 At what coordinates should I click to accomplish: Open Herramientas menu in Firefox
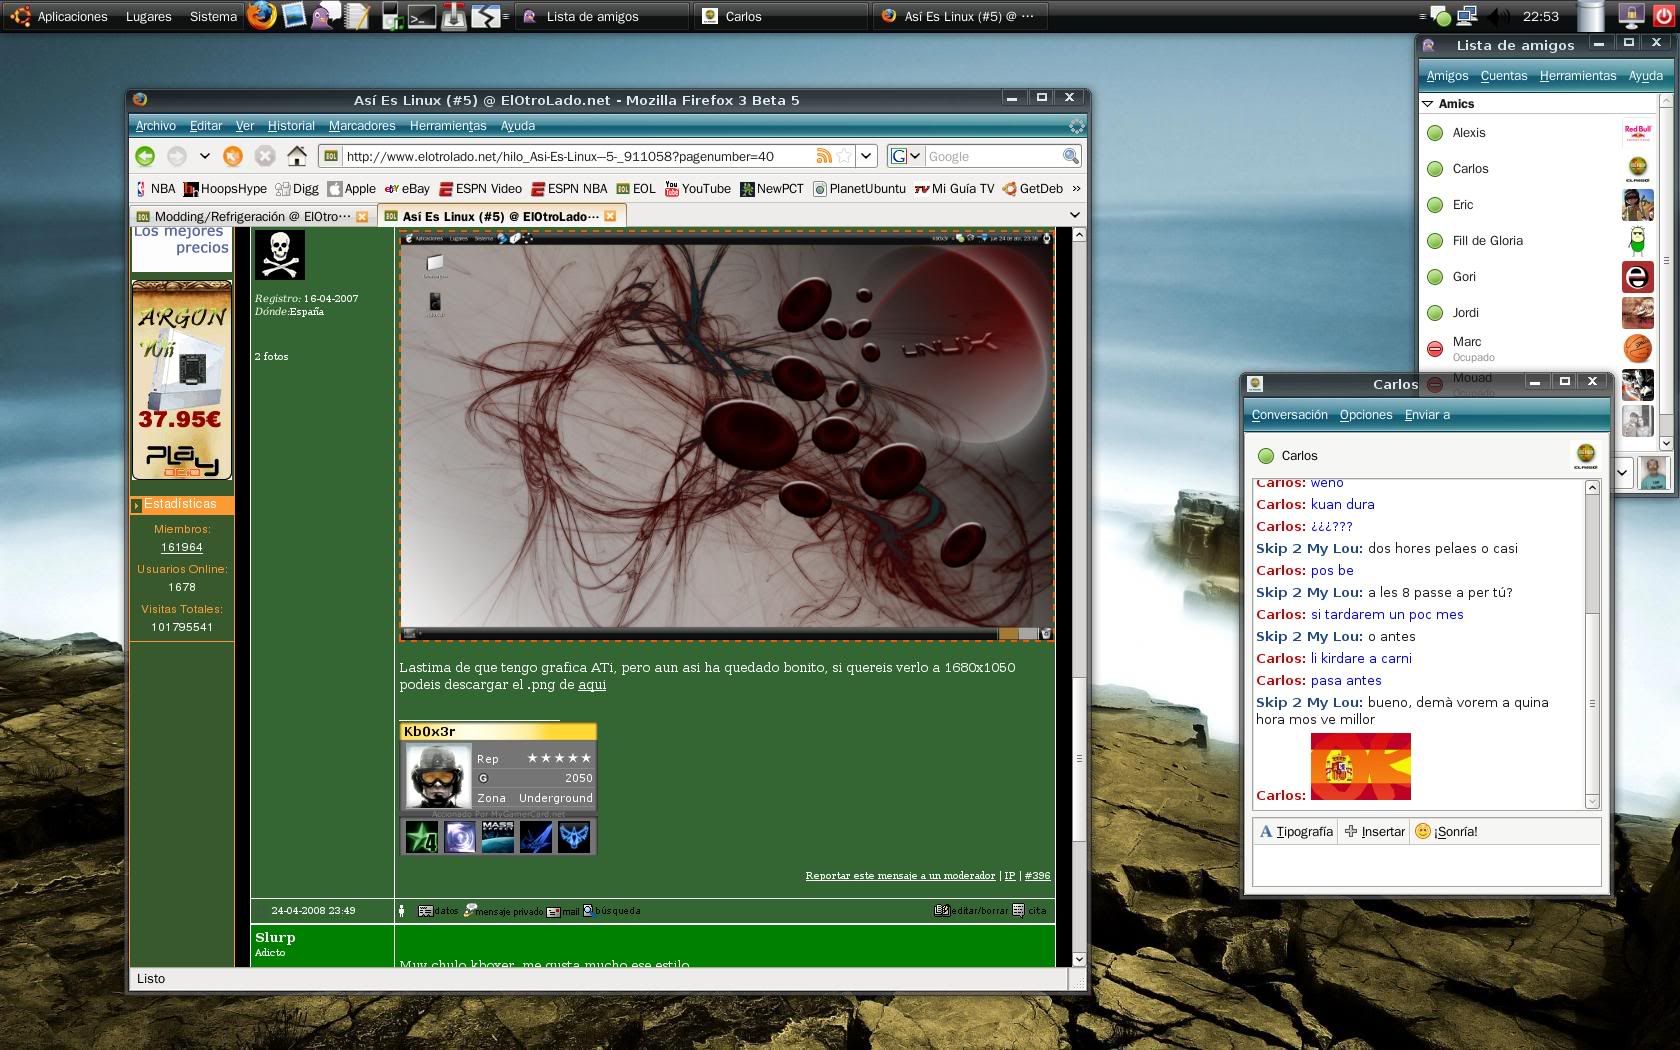point(448,126)
